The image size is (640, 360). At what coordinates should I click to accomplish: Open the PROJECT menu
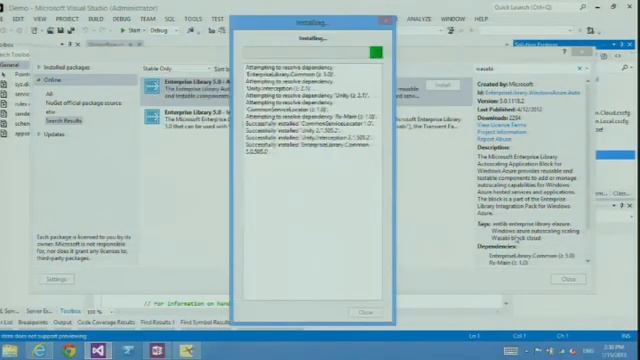click(67, 19)
